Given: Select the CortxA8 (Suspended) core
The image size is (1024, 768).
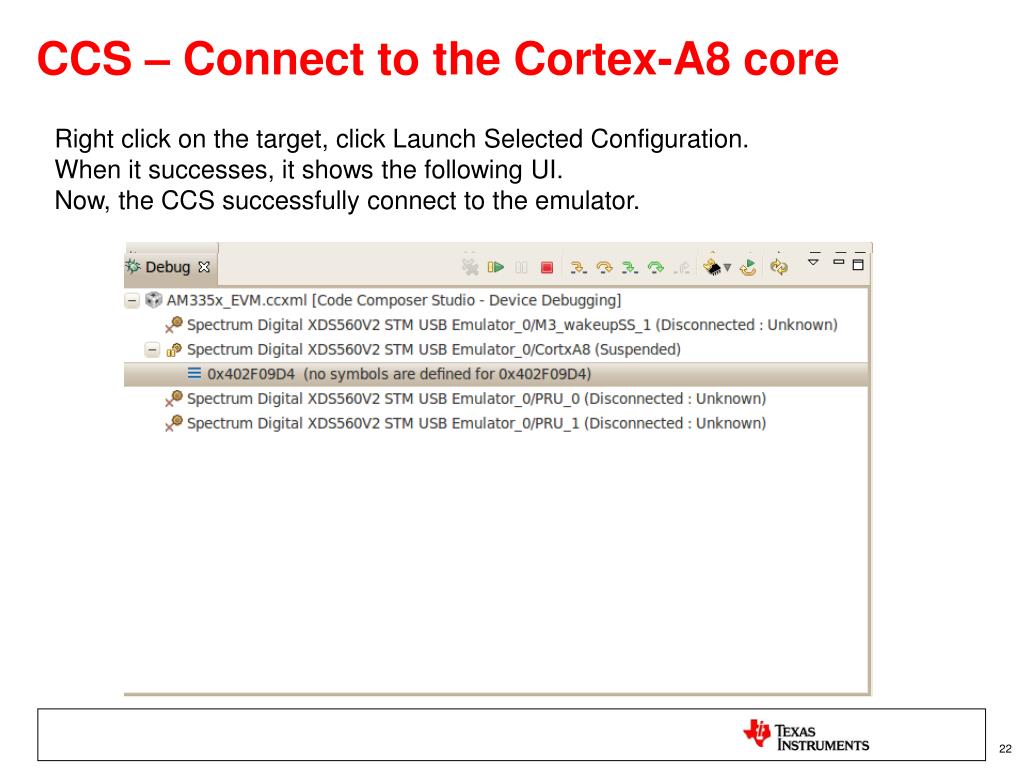Looking at the screenshot, I should 434,350.
